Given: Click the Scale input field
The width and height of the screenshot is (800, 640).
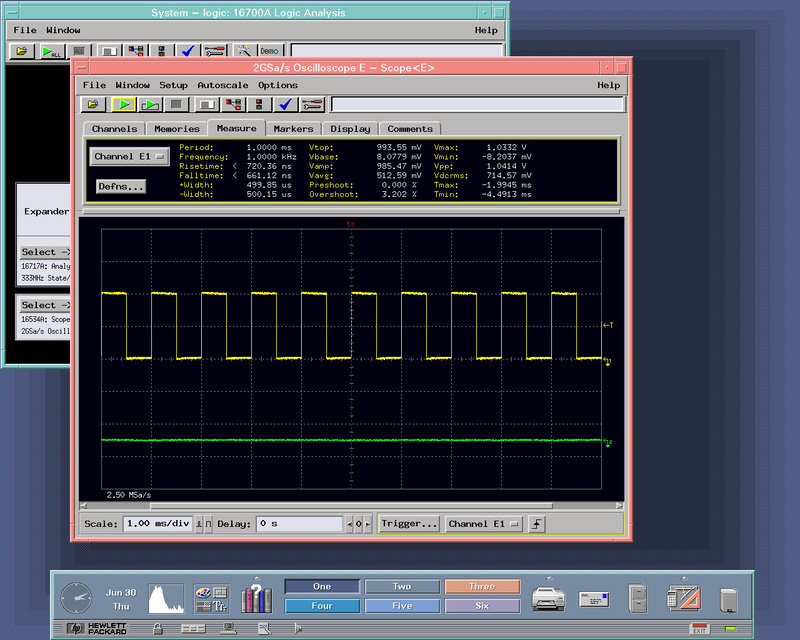Looking at the screenshot, I should pyautogui.click(x=158, y=524).
